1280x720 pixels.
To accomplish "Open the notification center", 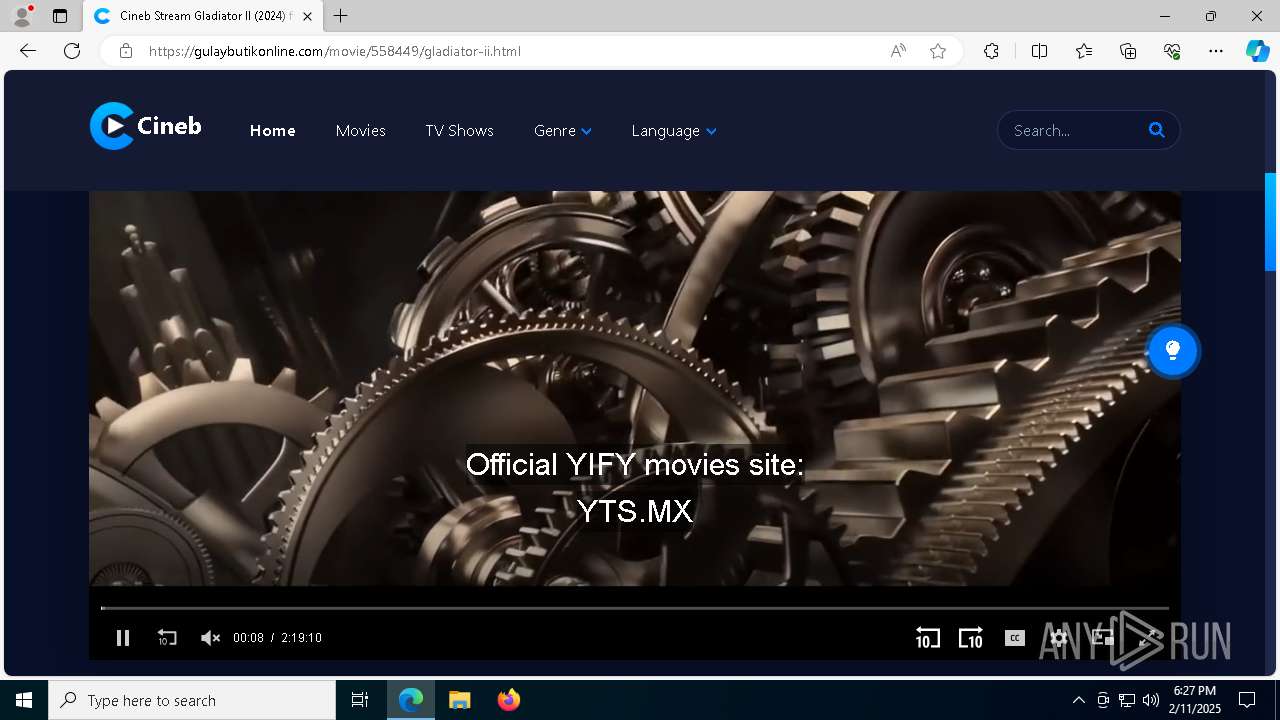I will coord(1247,700).
